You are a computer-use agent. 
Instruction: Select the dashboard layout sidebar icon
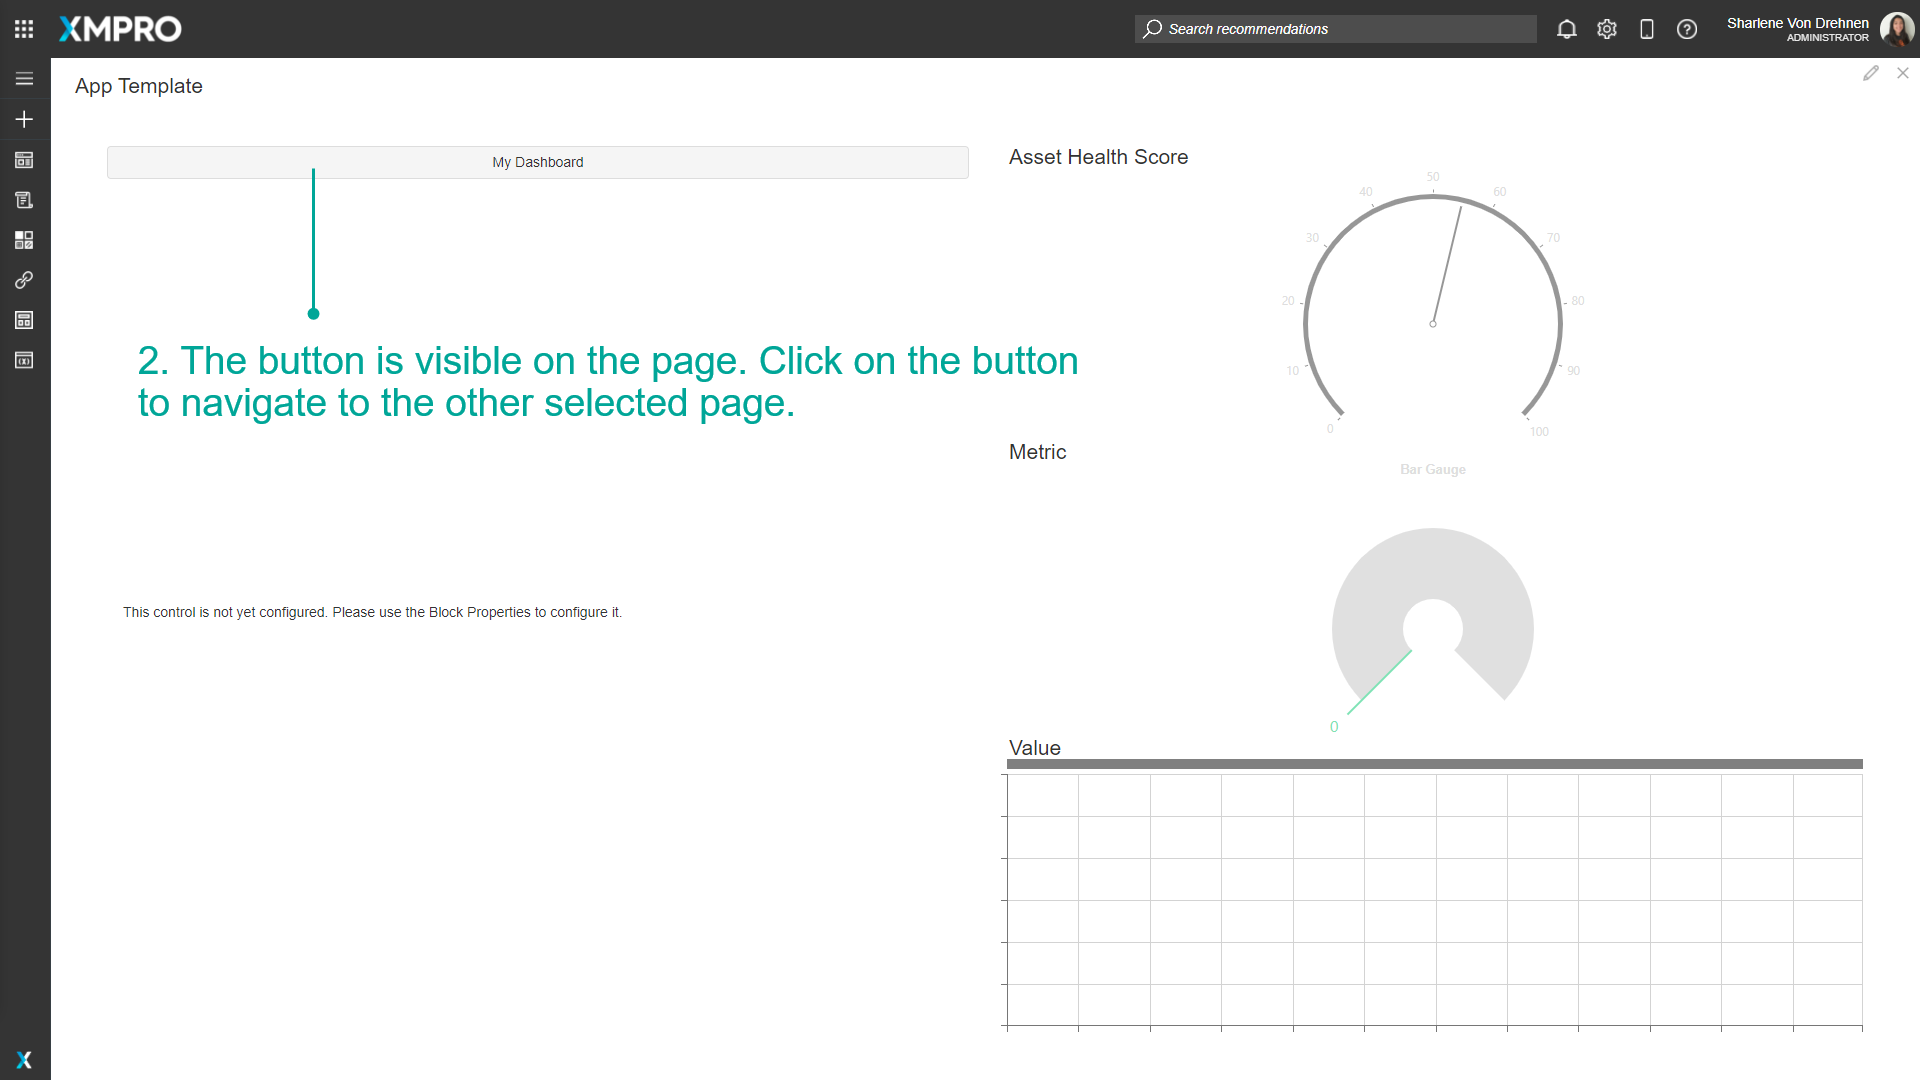(24, 160)
